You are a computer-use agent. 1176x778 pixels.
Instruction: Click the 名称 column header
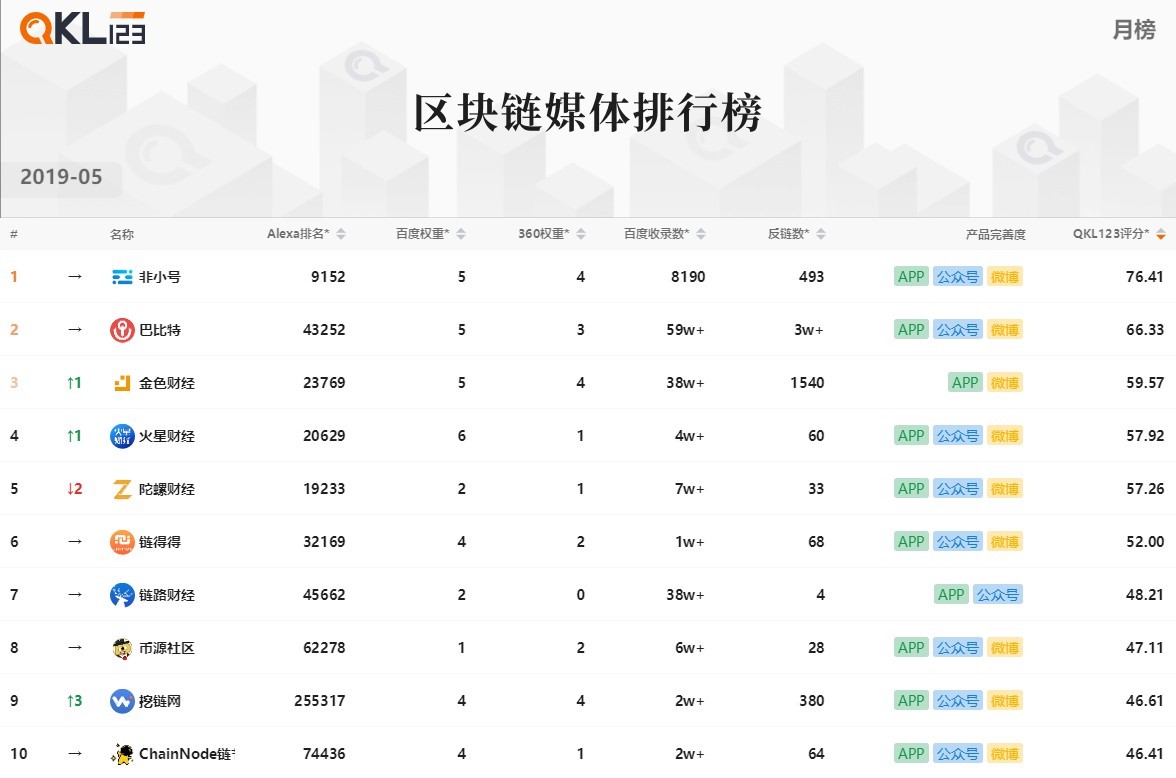(122, 234)
